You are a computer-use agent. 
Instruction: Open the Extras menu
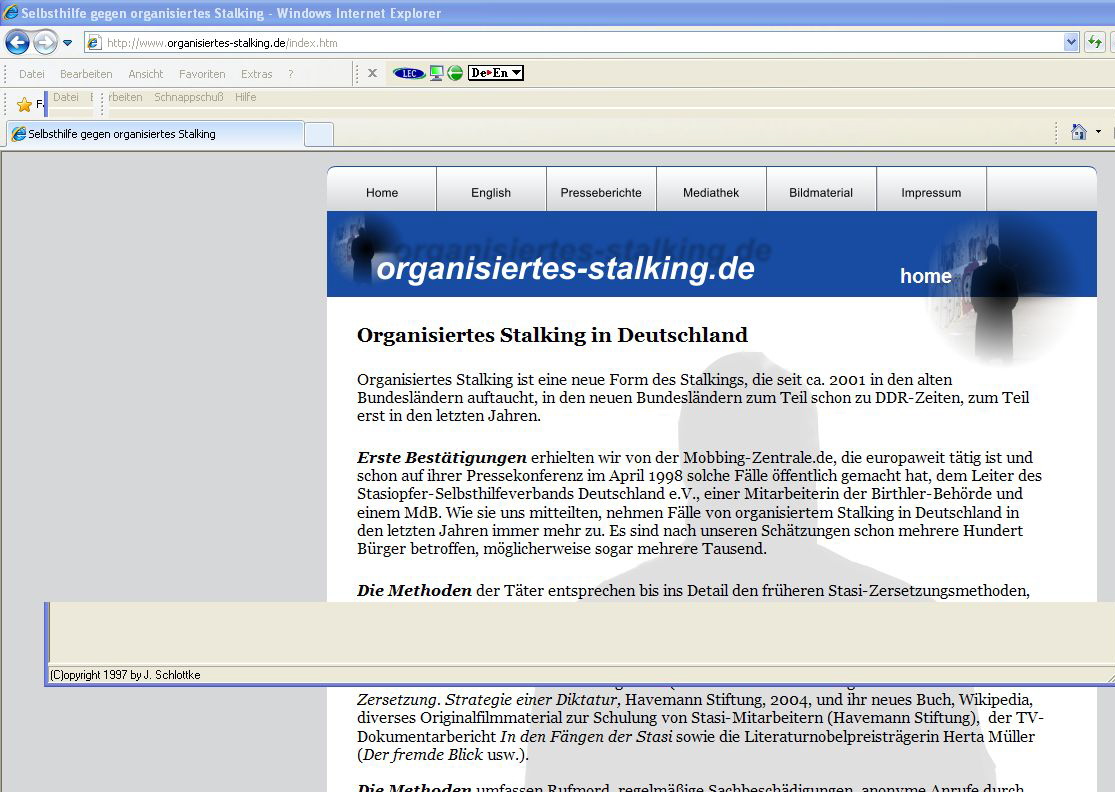pos(256,73)
